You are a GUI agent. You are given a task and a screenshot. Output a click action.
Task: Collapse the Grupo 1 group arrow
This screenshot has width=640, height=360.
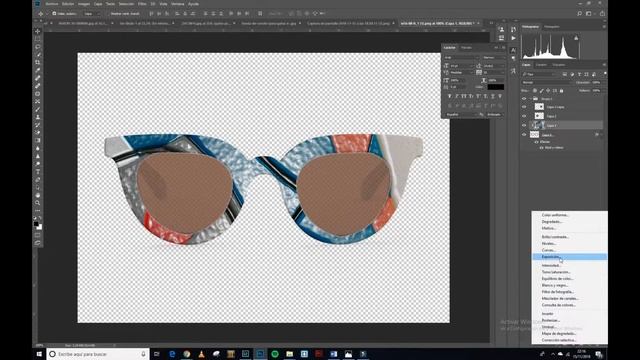[x=530, y=99]
